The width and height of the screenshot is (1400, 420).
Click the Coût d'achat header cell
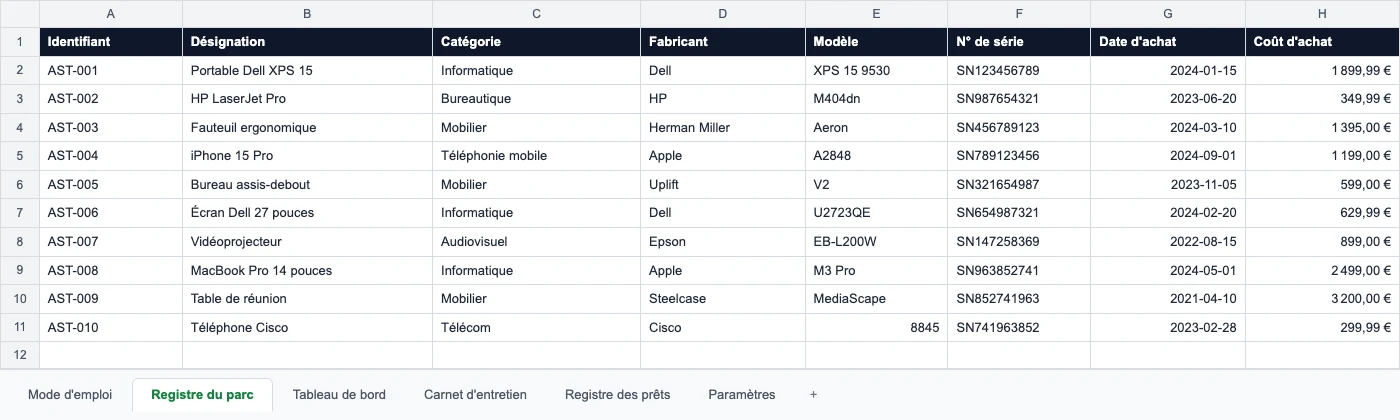(x=1323, y=42)
